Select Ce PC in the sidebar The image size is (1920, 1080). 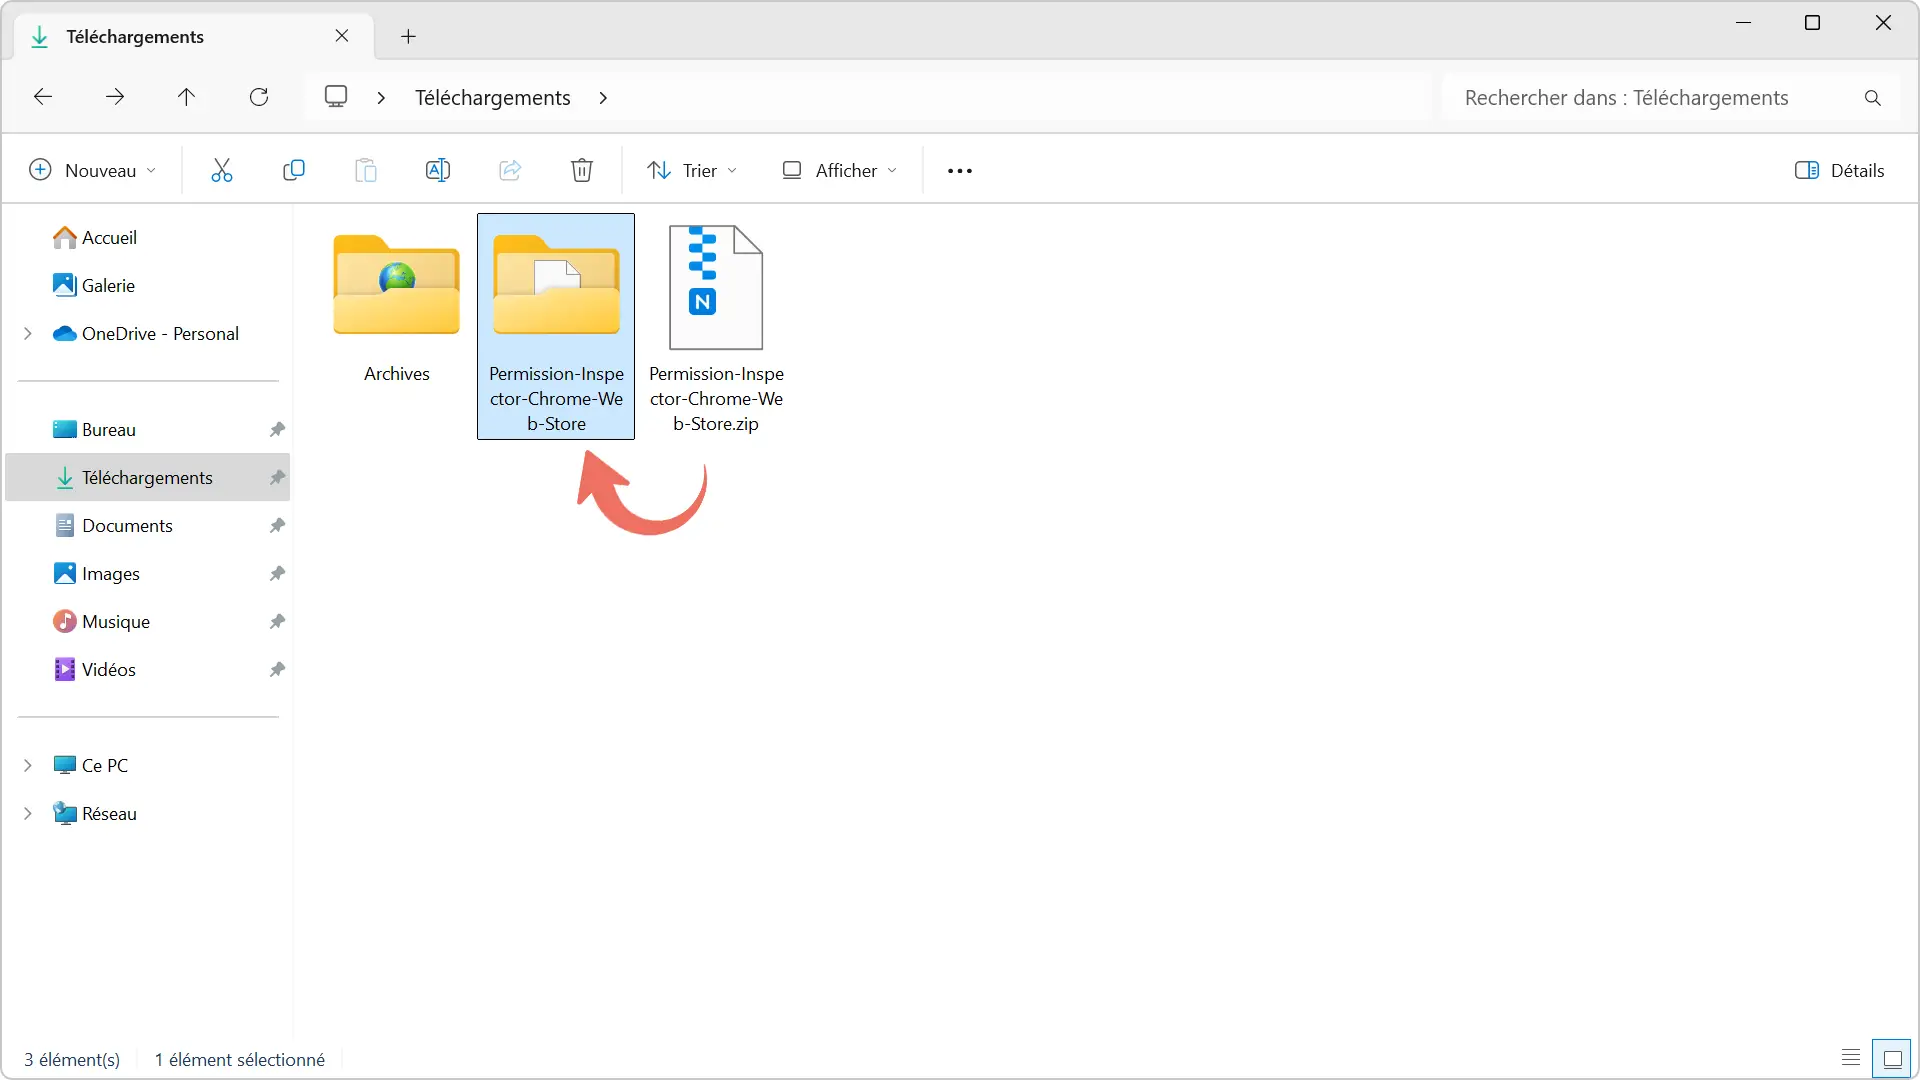pos(90,765)
